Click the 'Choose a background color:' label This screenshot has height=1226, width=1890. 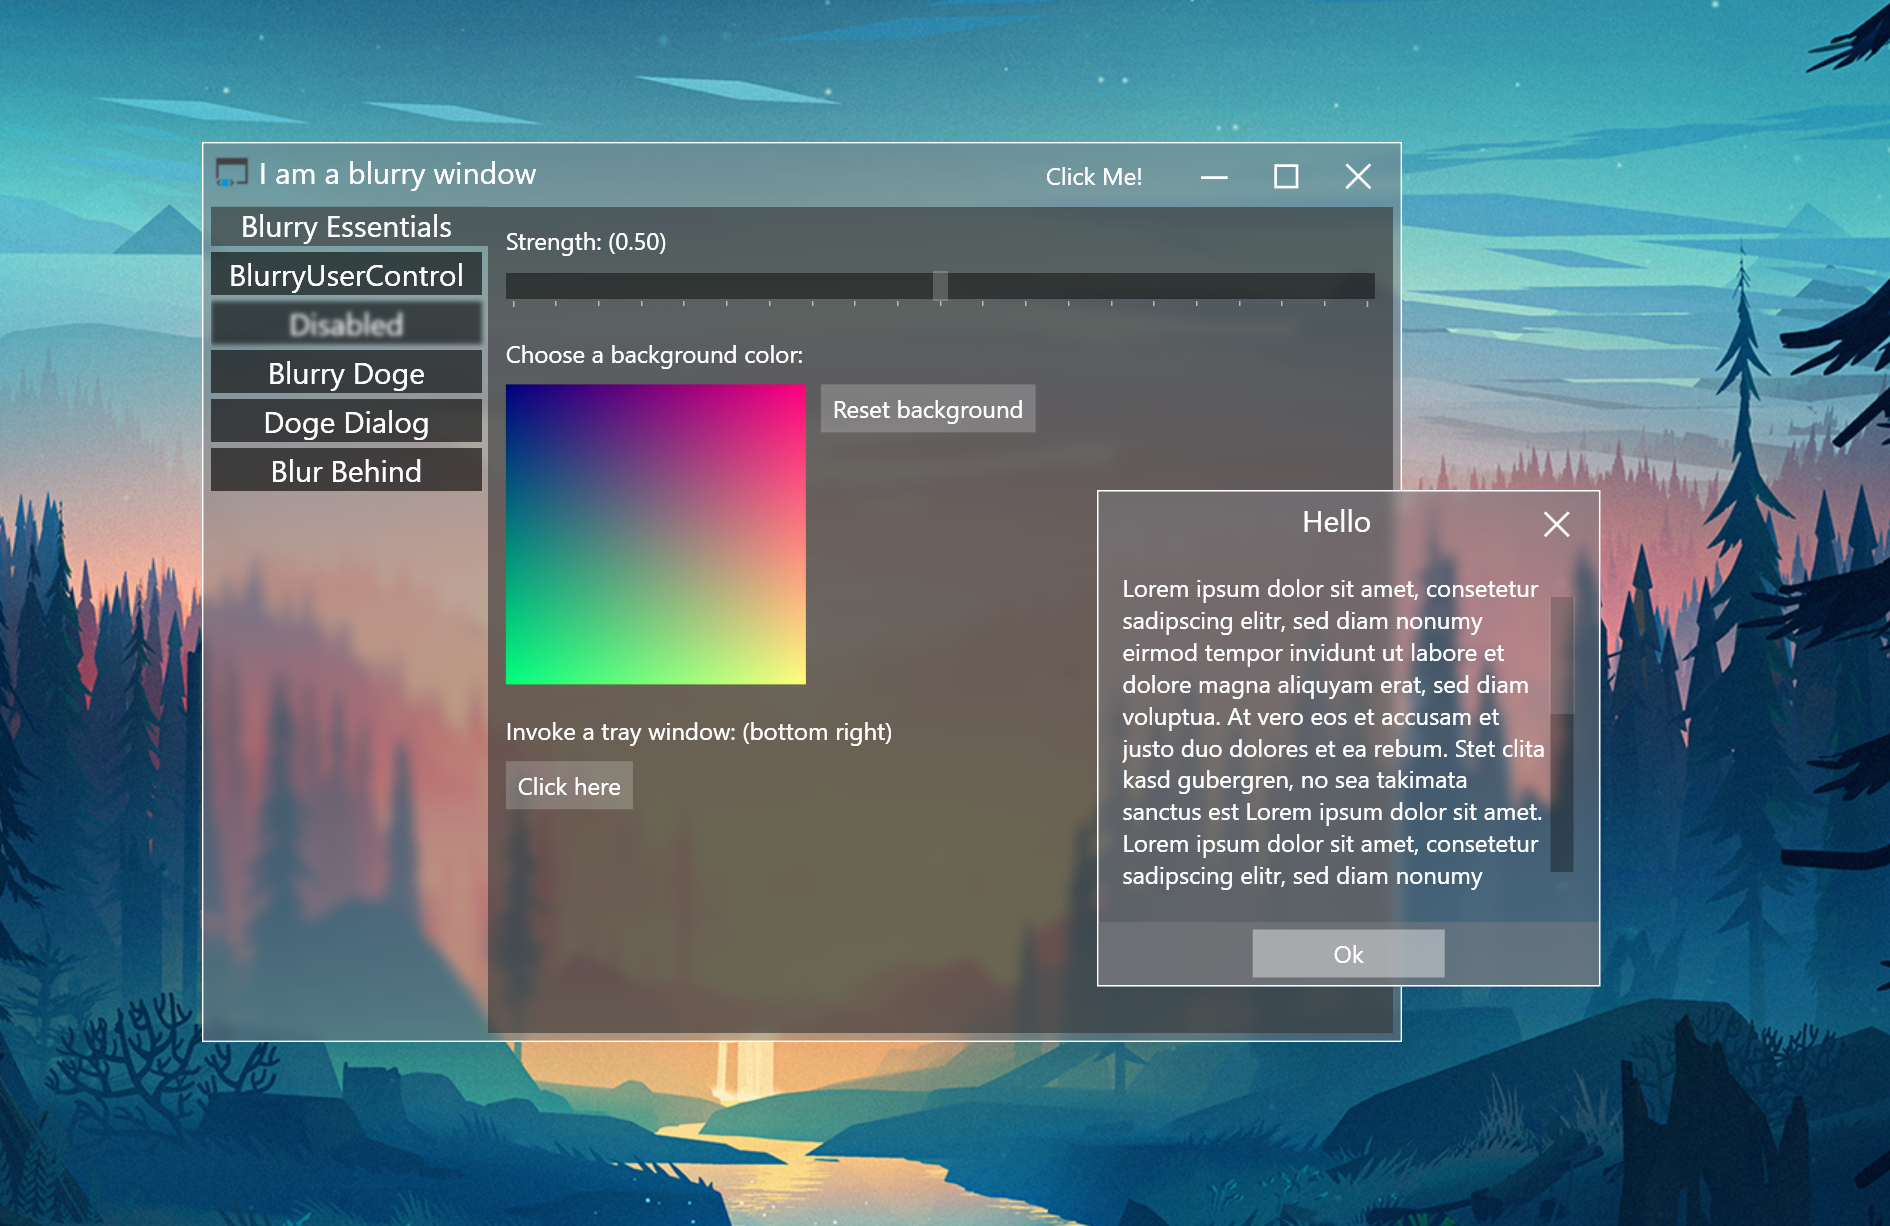click(x=654, y=355)
